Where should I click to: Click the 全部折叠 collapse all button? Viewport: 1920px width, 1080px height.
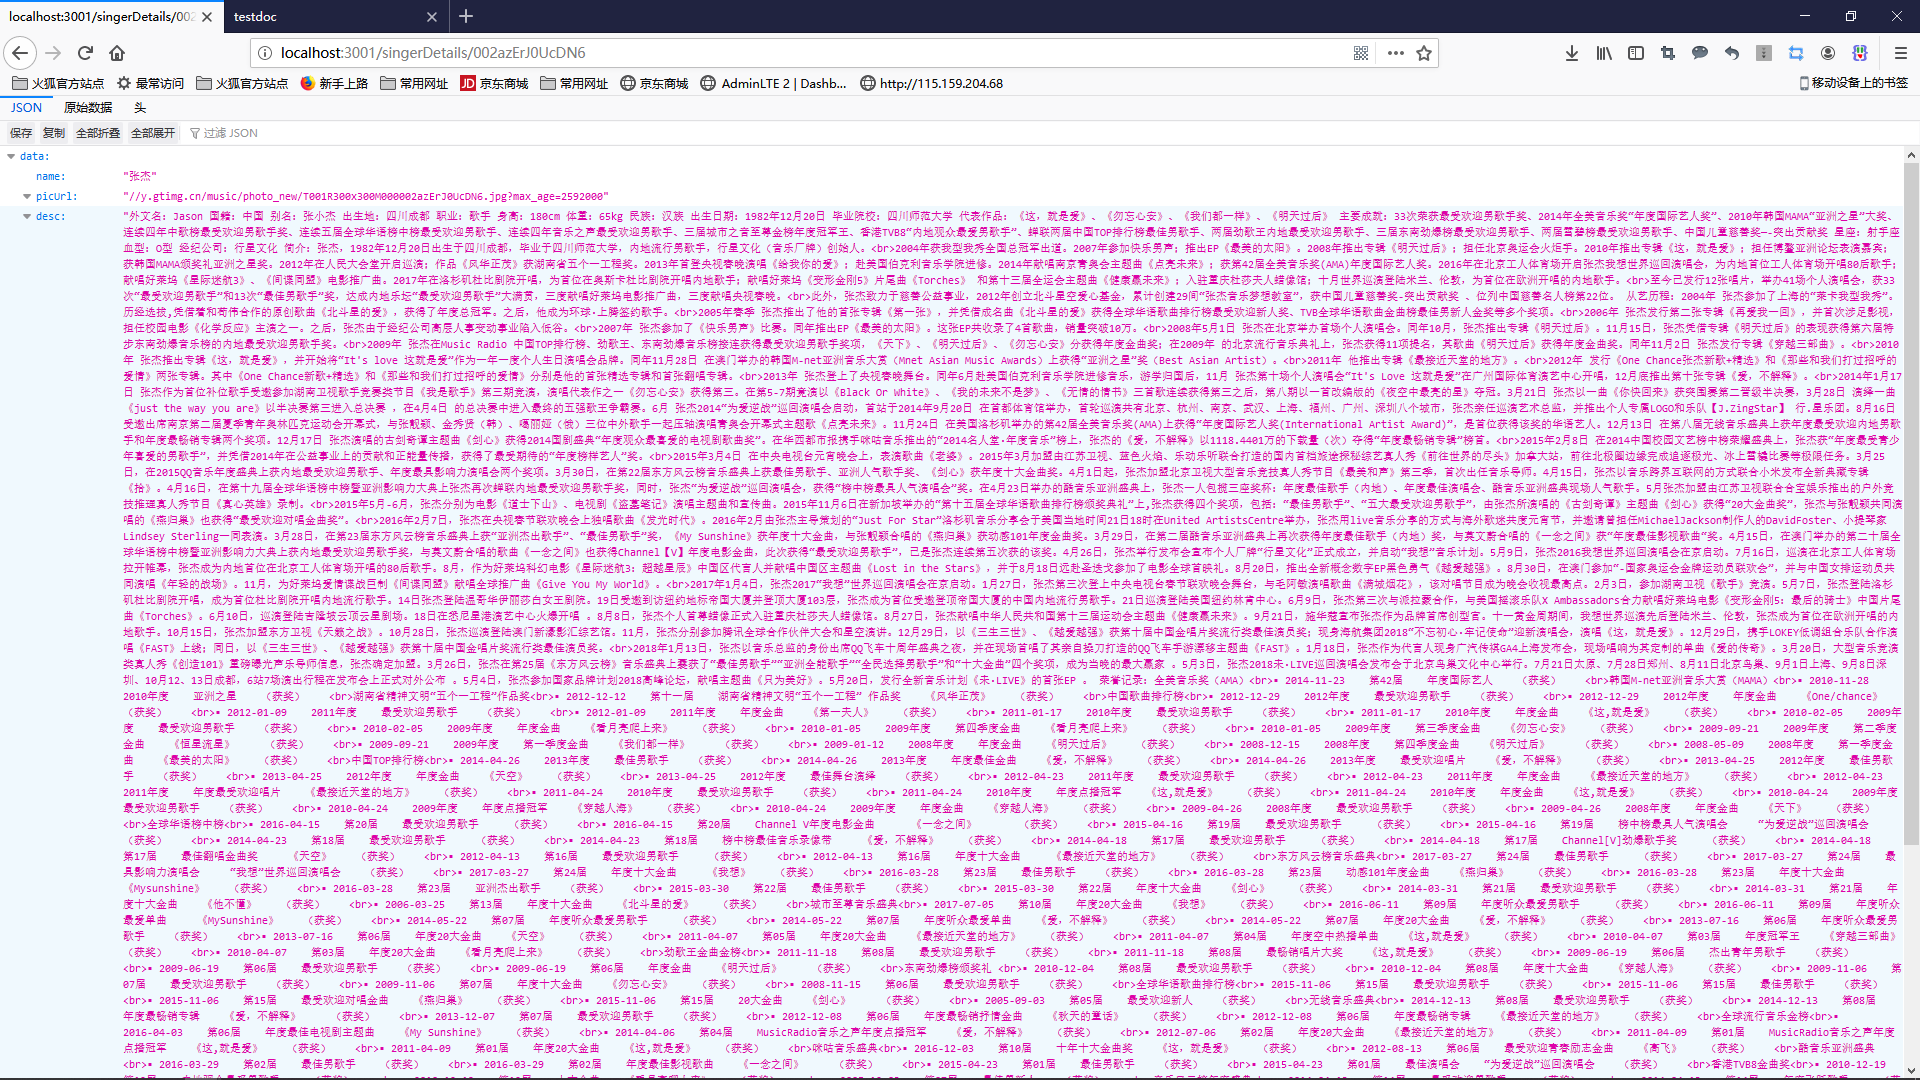point(98,133)
